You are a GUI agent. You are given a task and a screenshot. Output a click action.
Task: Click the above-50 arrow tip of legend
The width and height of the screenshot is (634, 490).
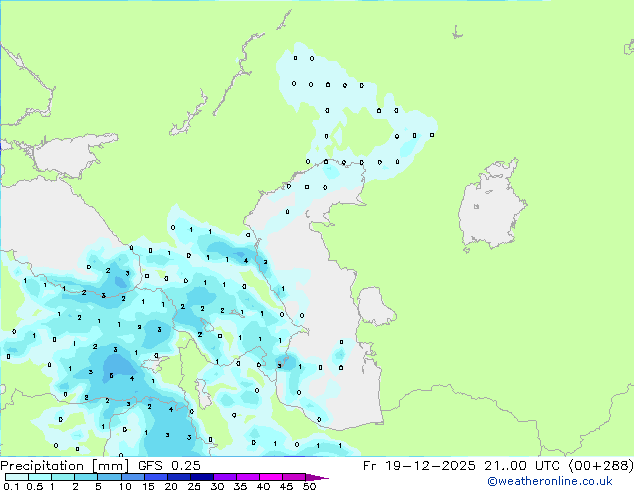317,477
